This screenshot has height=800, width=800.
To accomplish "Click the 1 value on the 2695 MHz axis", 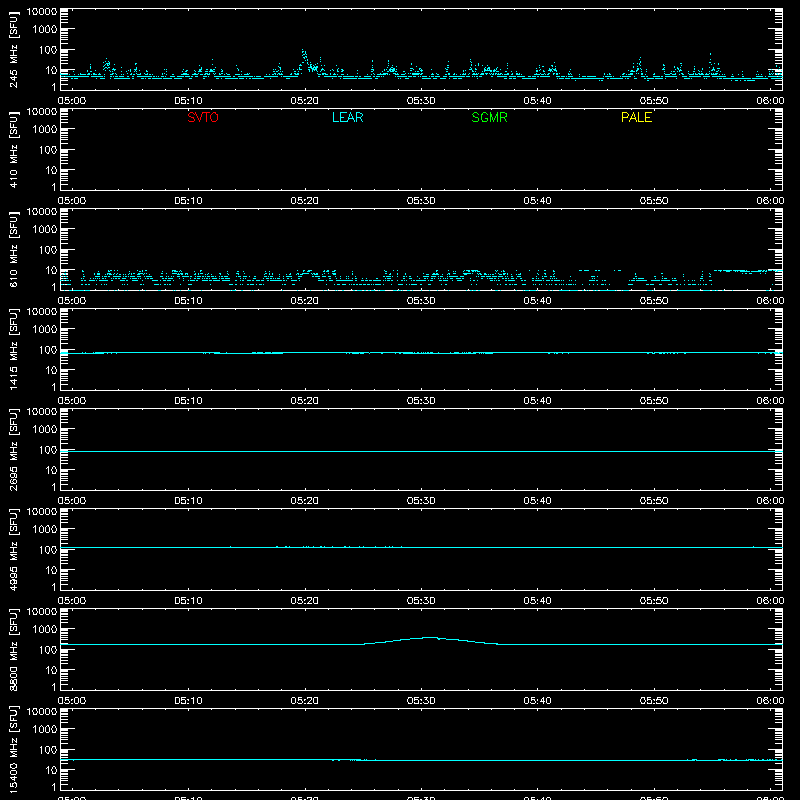I will [54, 487].
